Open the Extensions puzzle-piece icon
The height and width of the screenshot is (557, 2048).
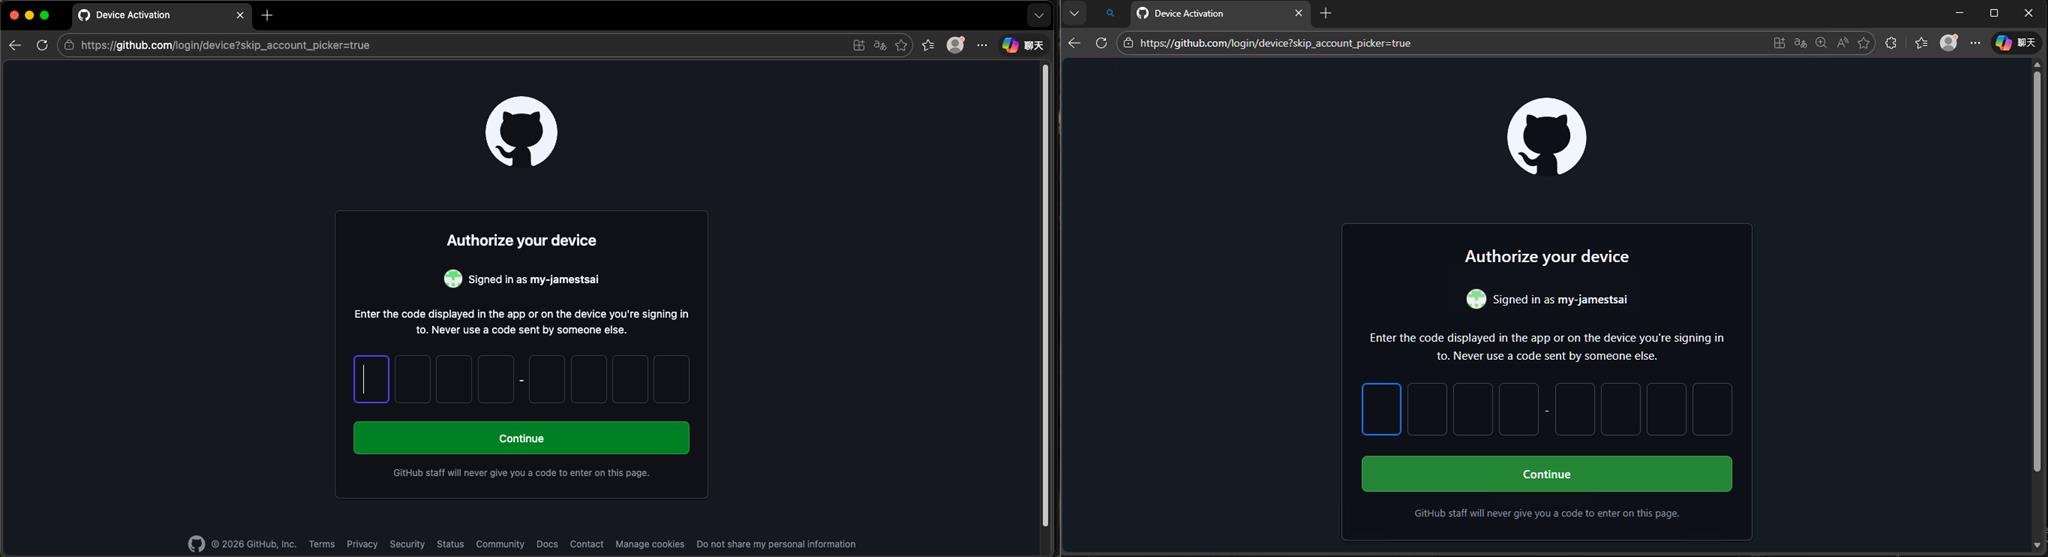pos(1890,43)
